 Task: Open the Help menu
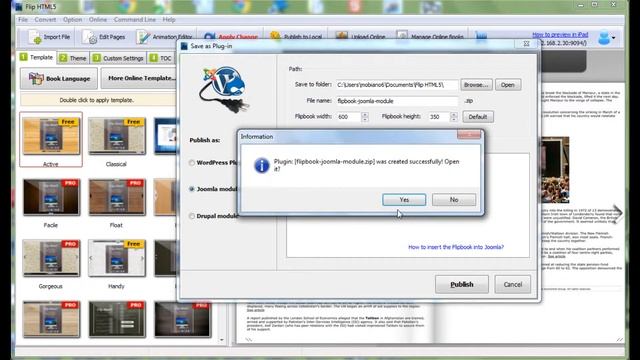pyautogui.click(x=169, y=20)
